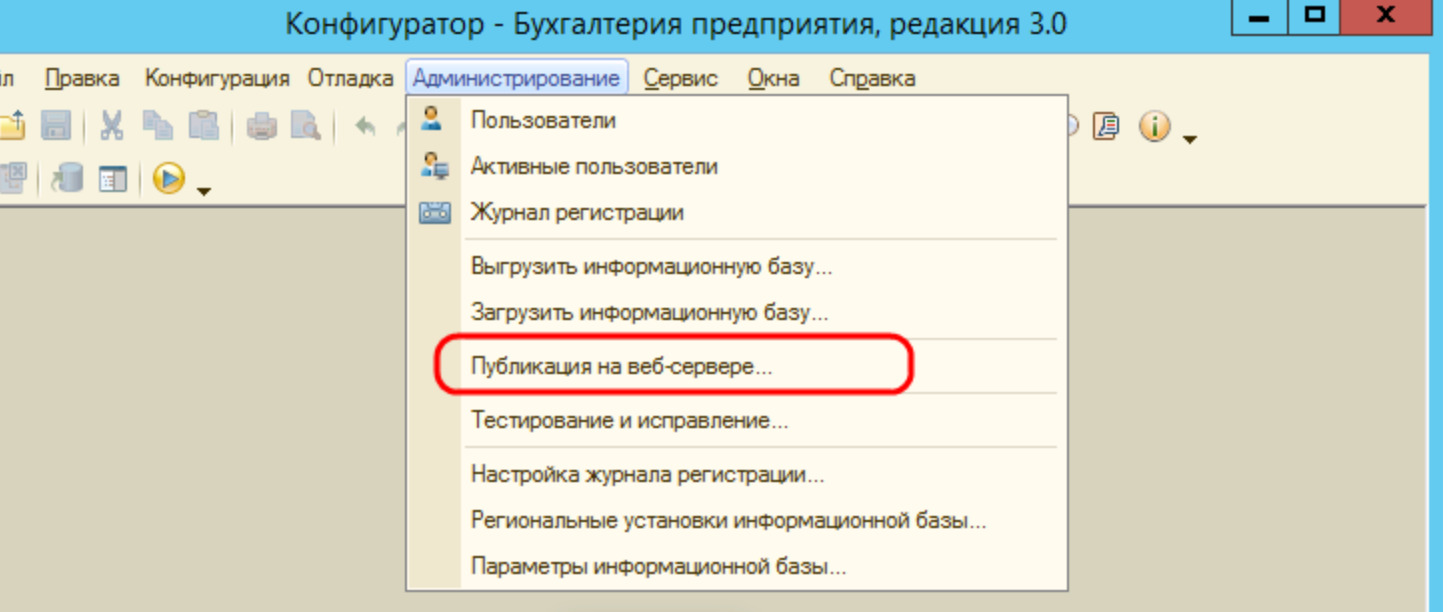Click the Undo arrow toolbar icon
Screen dimensions: 1450x612
[x=365, y=127]
